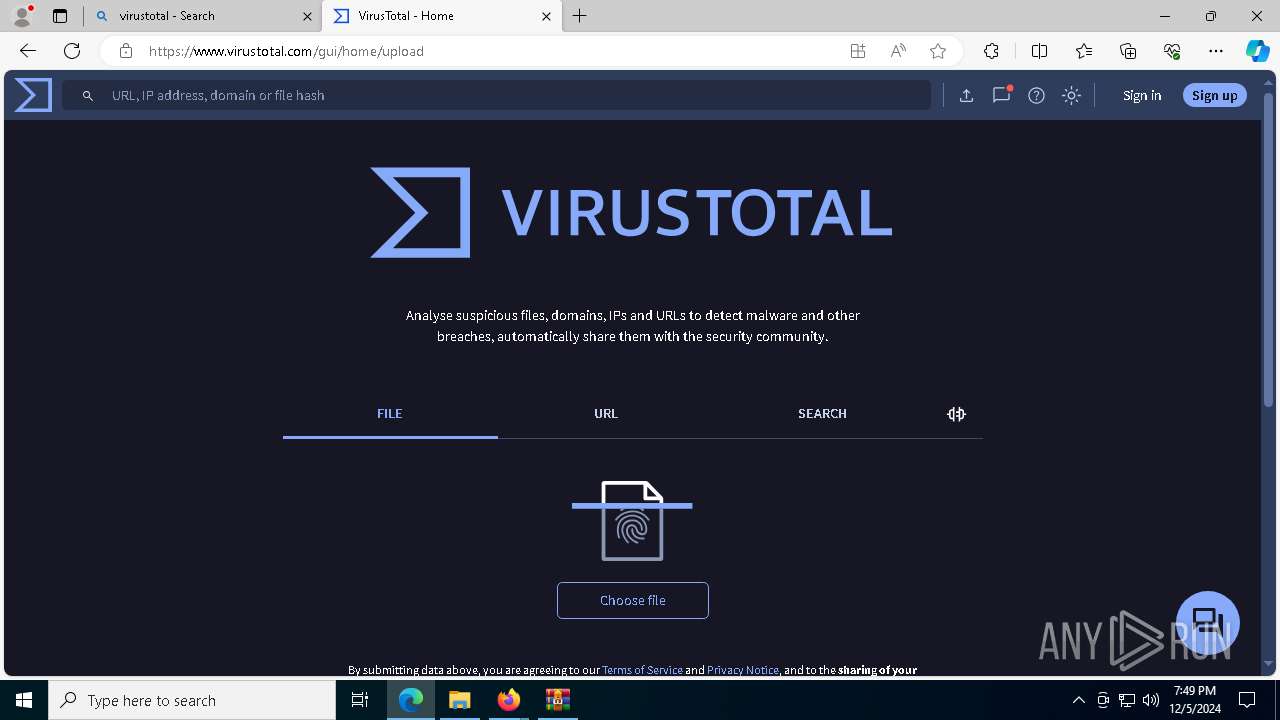Launch Firefox from taskbar
This screenshot has width=1280, height=720.
[x=509, y=700]
